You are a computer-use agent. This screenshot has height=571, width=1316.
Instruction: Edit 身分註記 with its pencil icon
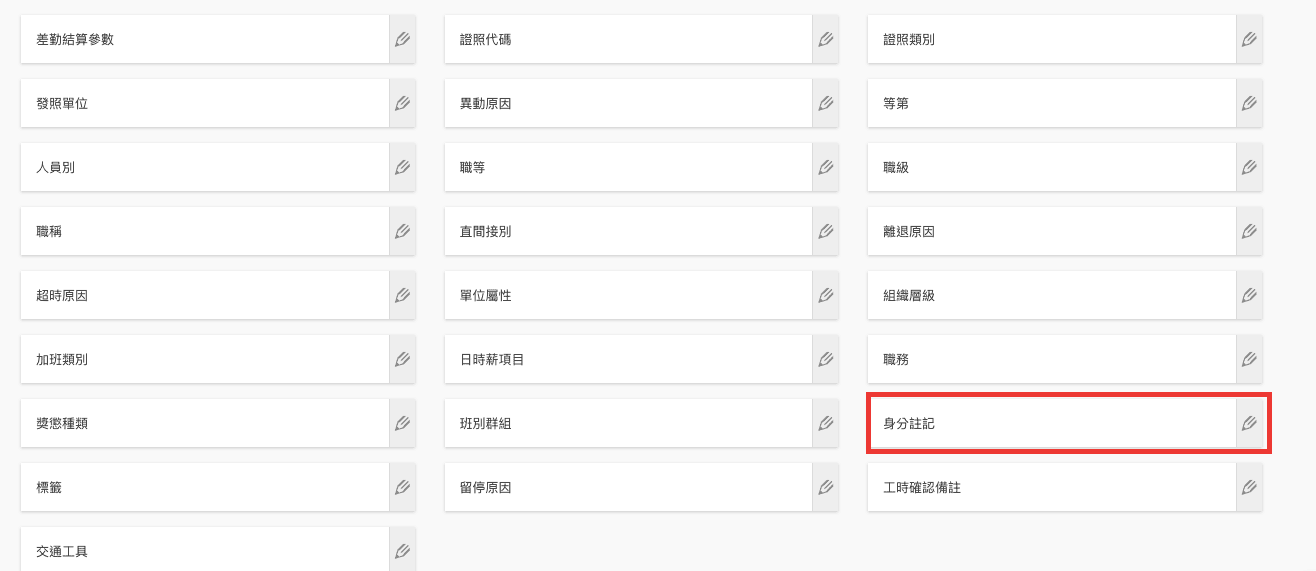pyautogui.click(x=1249, y=424)
